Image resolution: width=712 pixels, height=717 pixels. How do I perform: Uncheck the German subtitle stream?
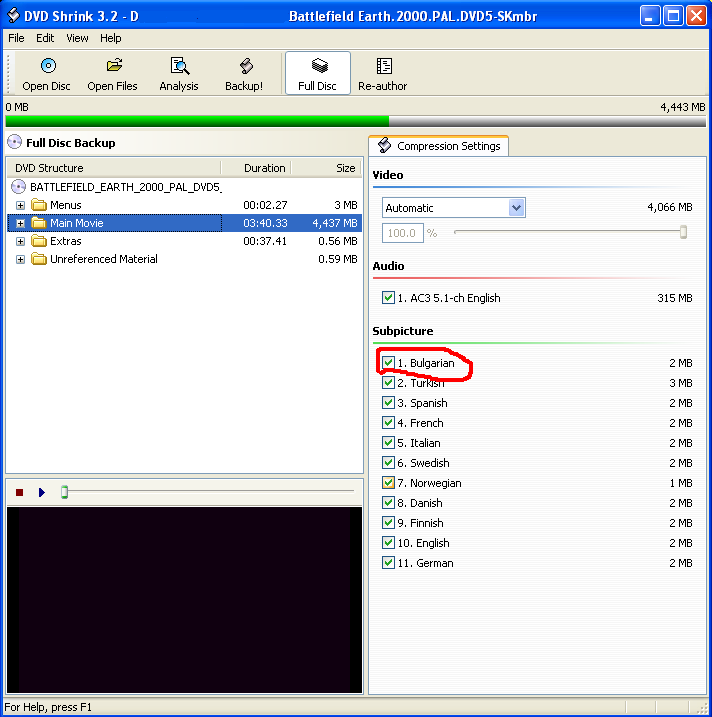pyautogui.click(x=388, y=563)
